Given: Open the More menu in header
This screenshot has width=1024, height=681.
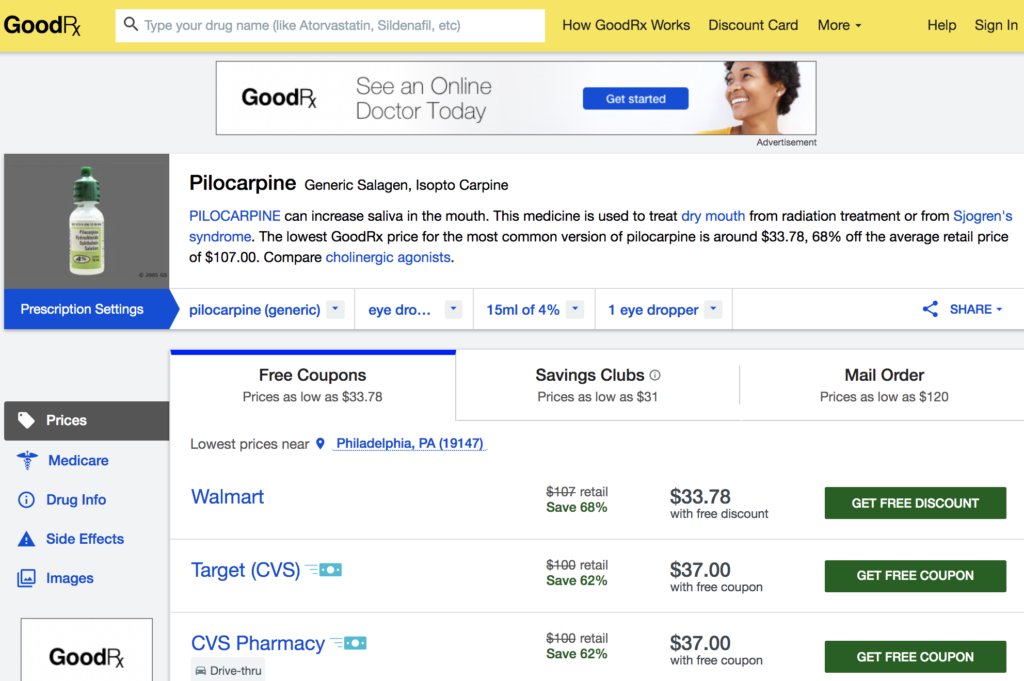Looking at the screenshot, I should pyautogui.click(x=840, y=25).
